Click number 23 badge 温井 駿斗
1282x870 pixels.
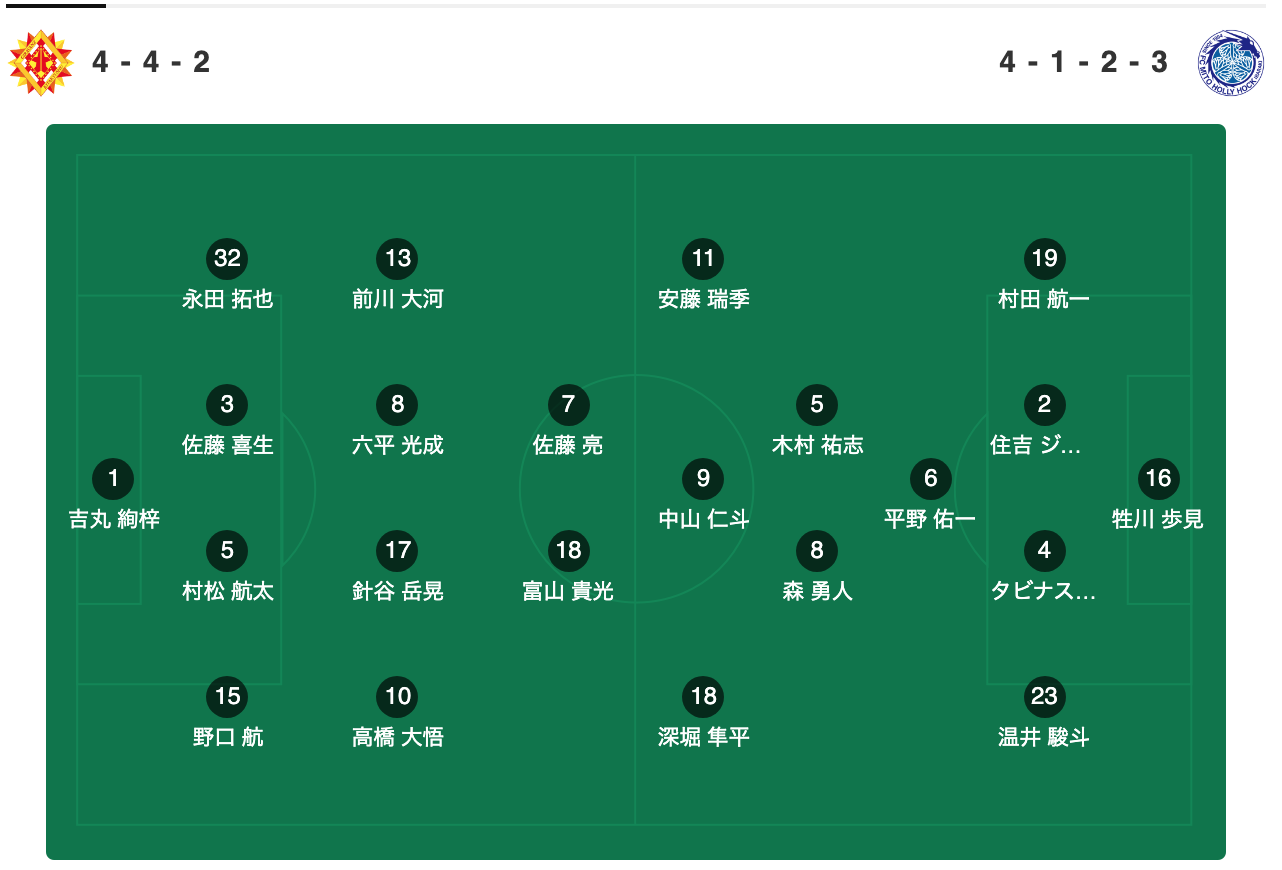pyautogui.click(x=1044, y=696)
